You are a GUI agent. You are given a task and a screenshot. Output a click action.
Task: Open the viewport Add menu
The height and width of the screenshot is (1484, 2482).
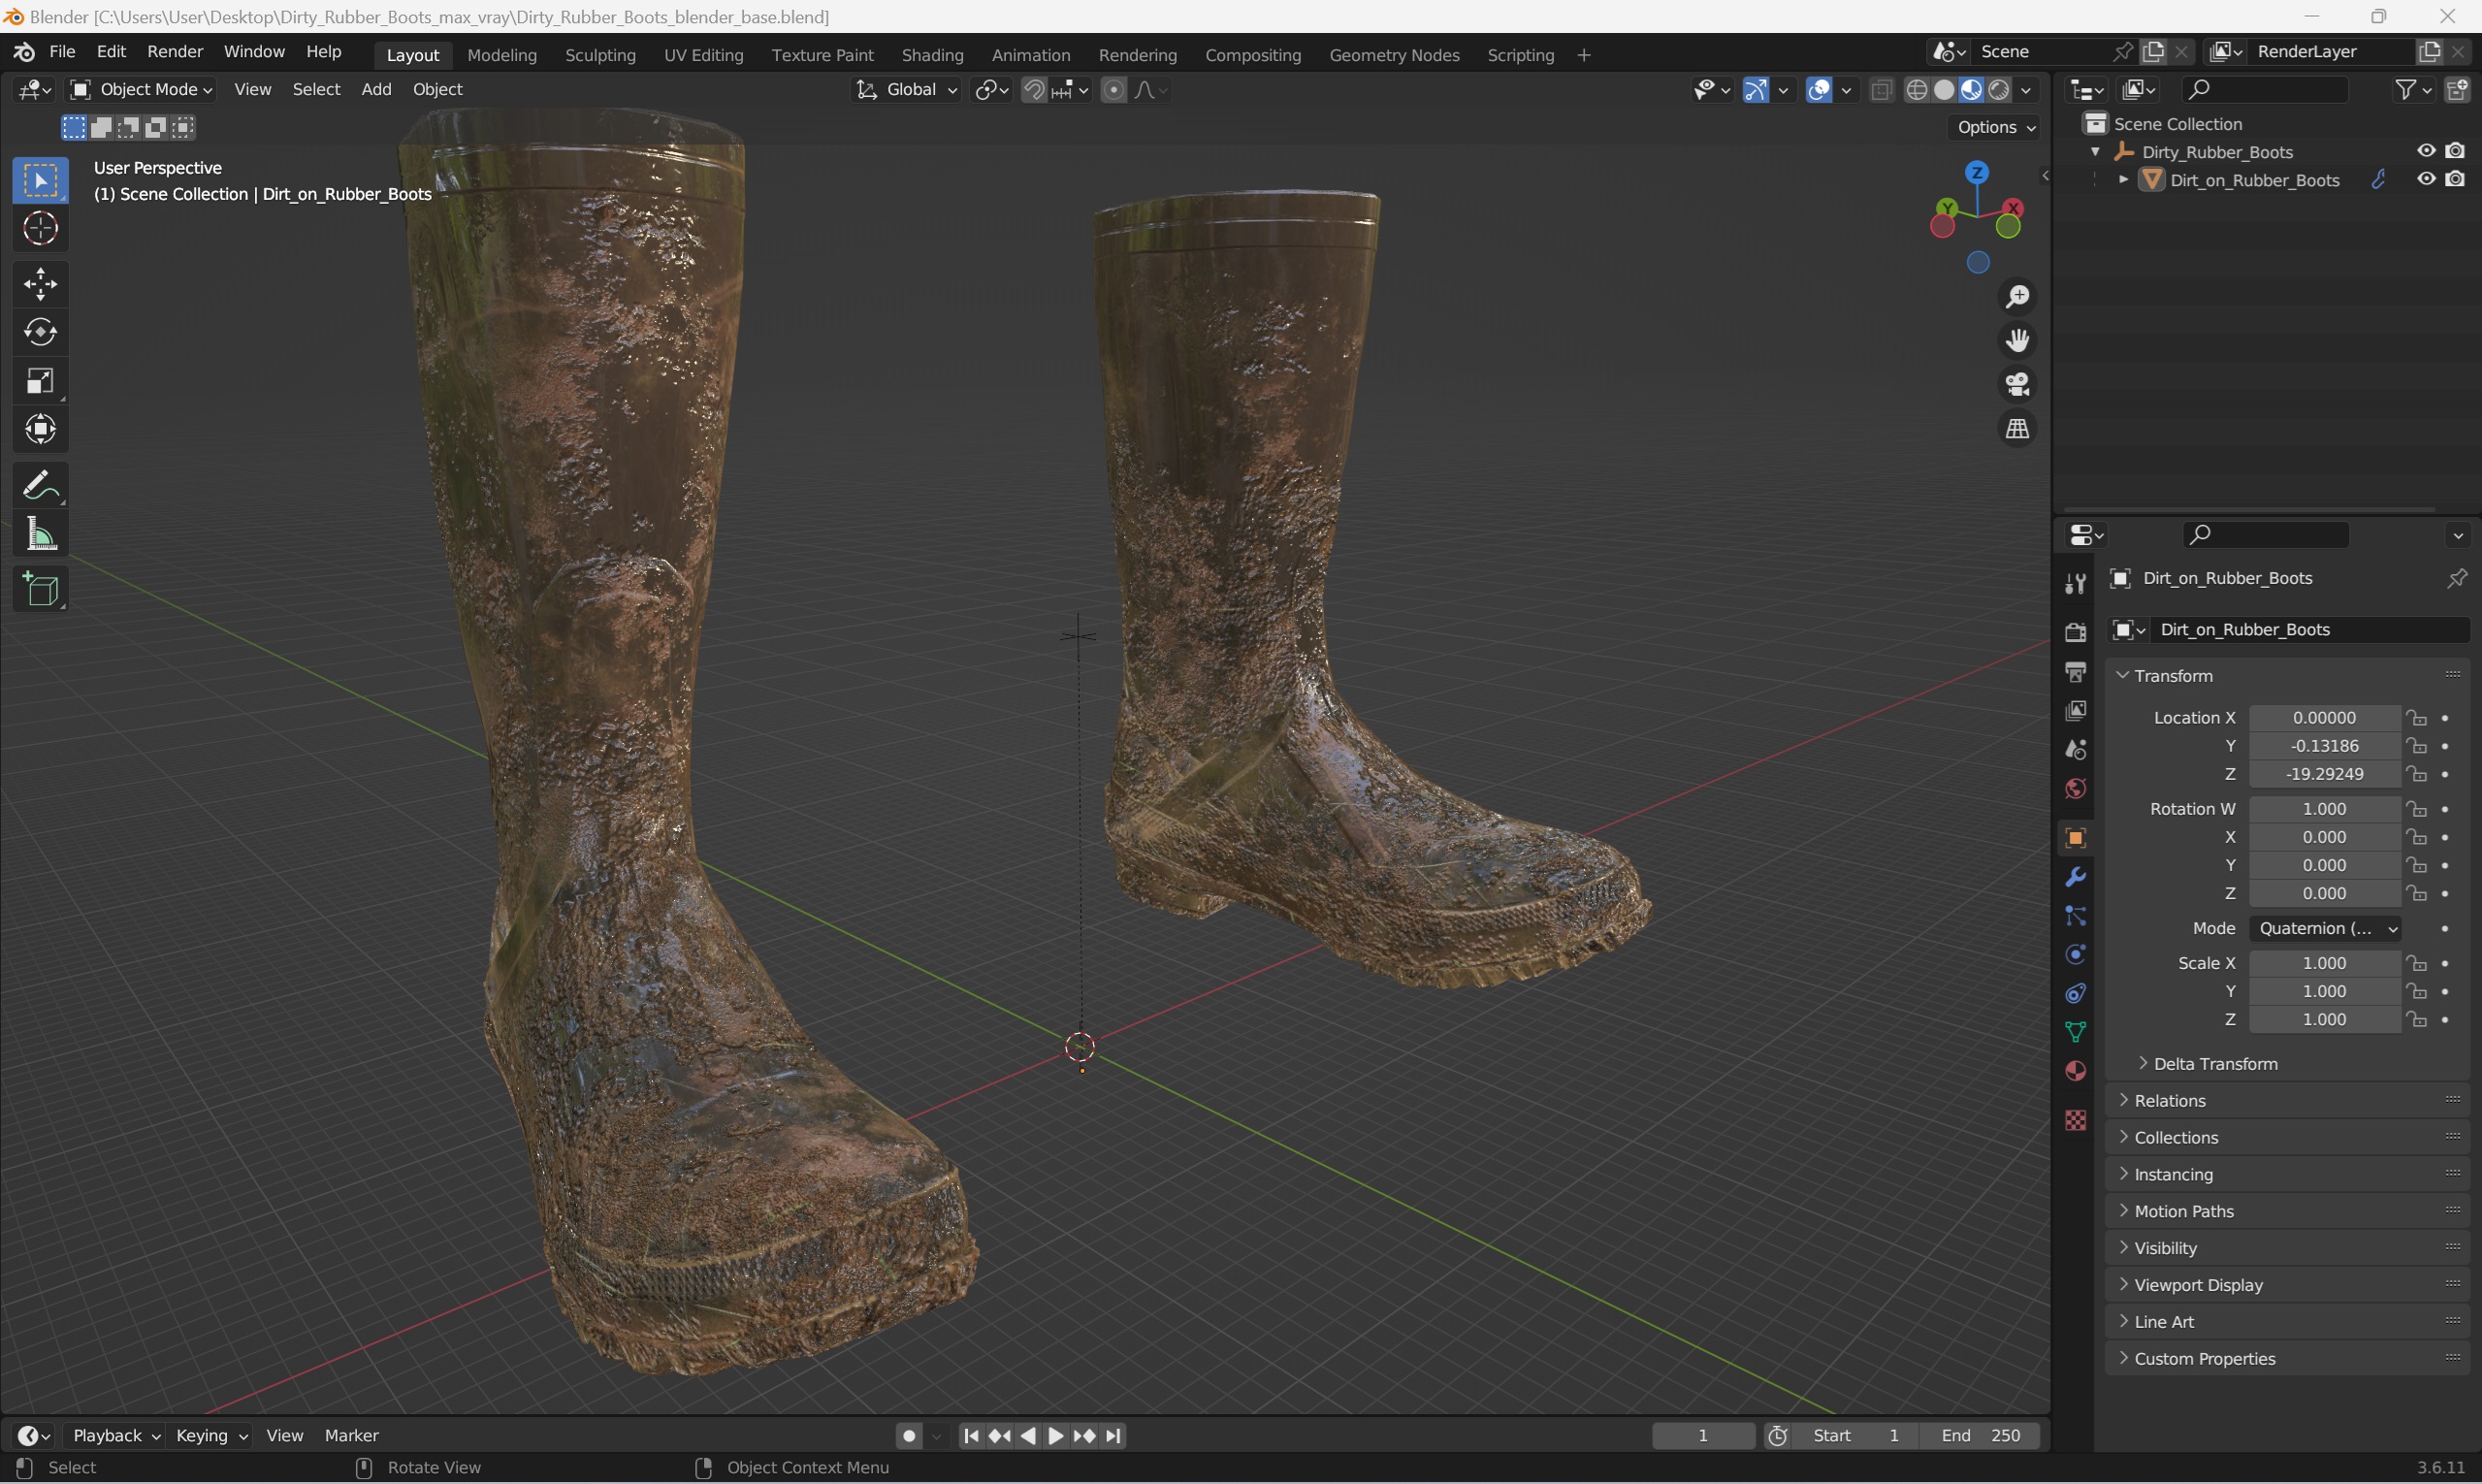(376, 90)
